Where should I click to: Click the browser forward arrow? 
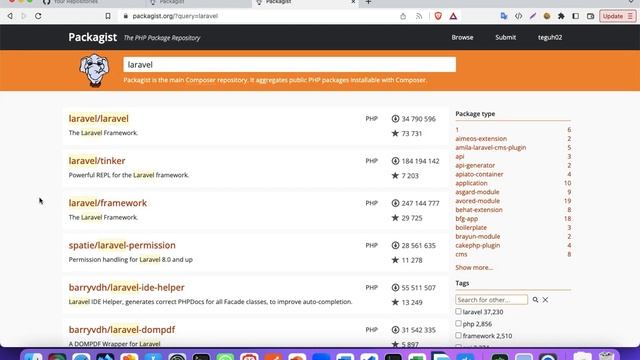point(24,16)
